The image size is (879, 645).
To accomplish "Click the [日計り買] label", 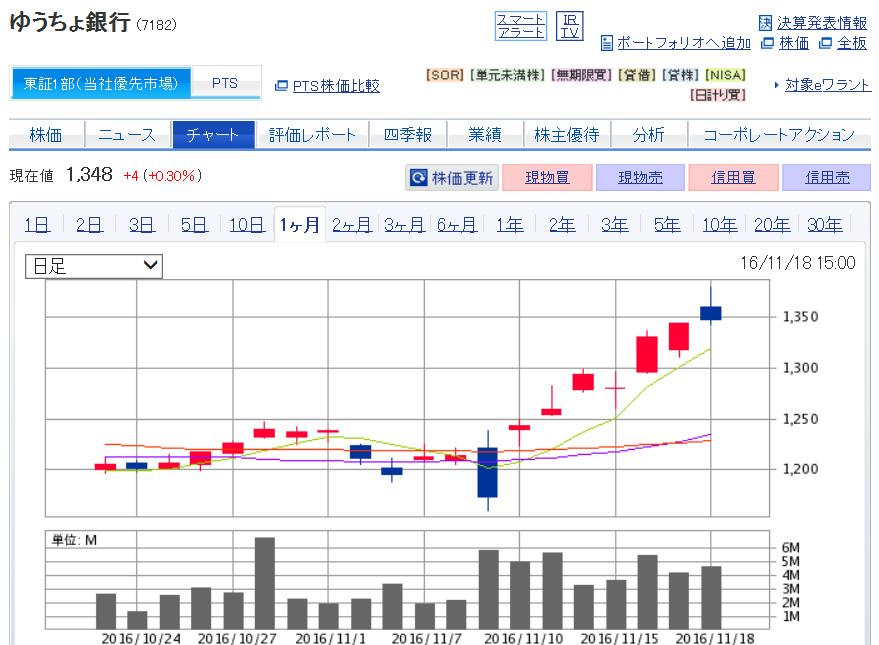I will (718, 95).
